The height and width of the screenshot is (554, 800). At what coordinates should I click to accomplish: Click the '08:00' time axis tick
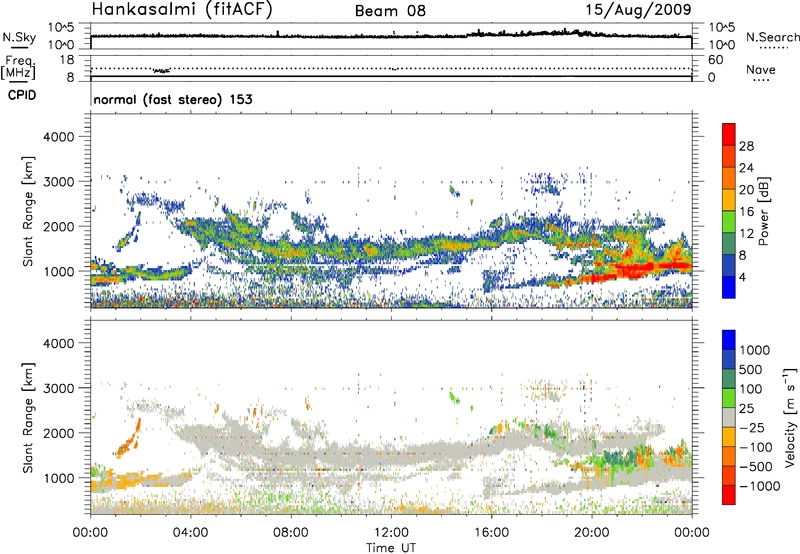tap(291, 533)
